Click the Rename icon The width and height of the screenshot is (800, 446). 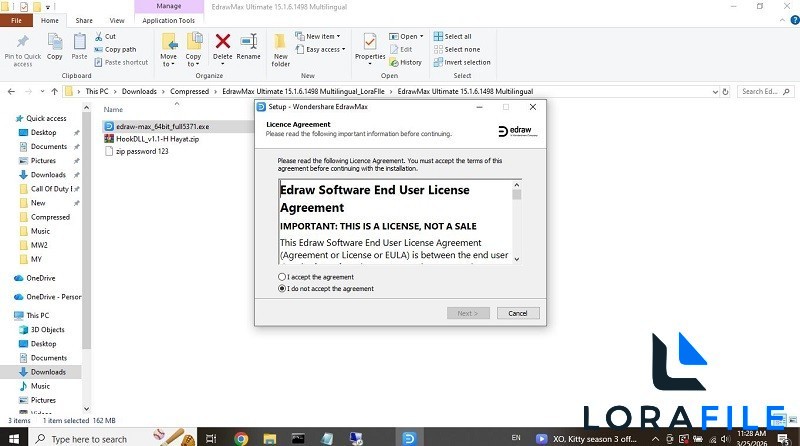point(248,41)
